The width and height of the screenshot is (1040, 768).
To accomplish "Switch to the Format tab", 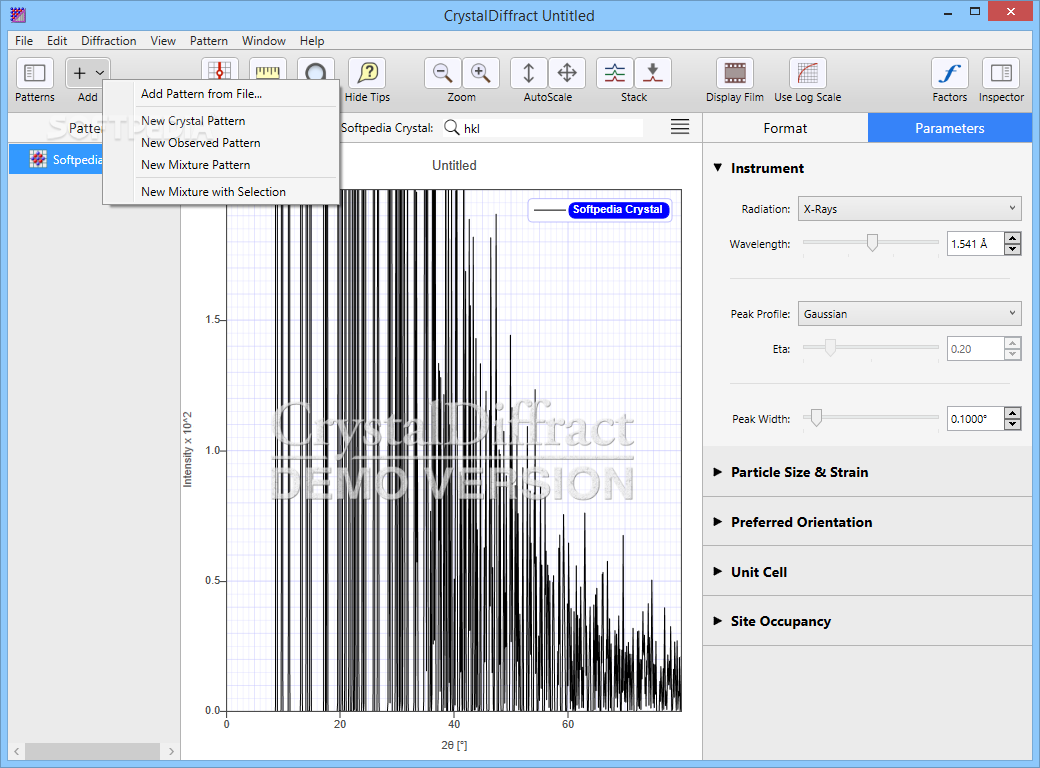I will click(x=785, y=128).
